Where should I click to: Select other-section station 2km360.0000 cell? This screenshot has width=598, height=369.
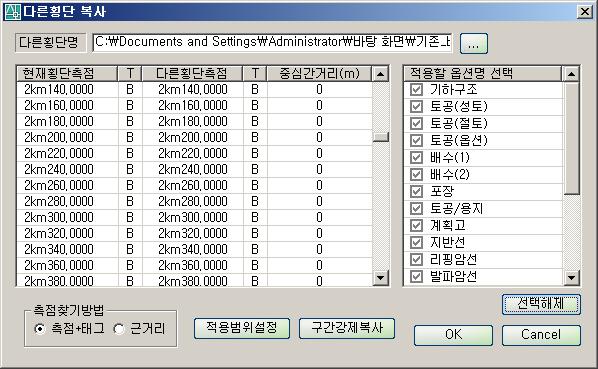(x=193, y=266)
